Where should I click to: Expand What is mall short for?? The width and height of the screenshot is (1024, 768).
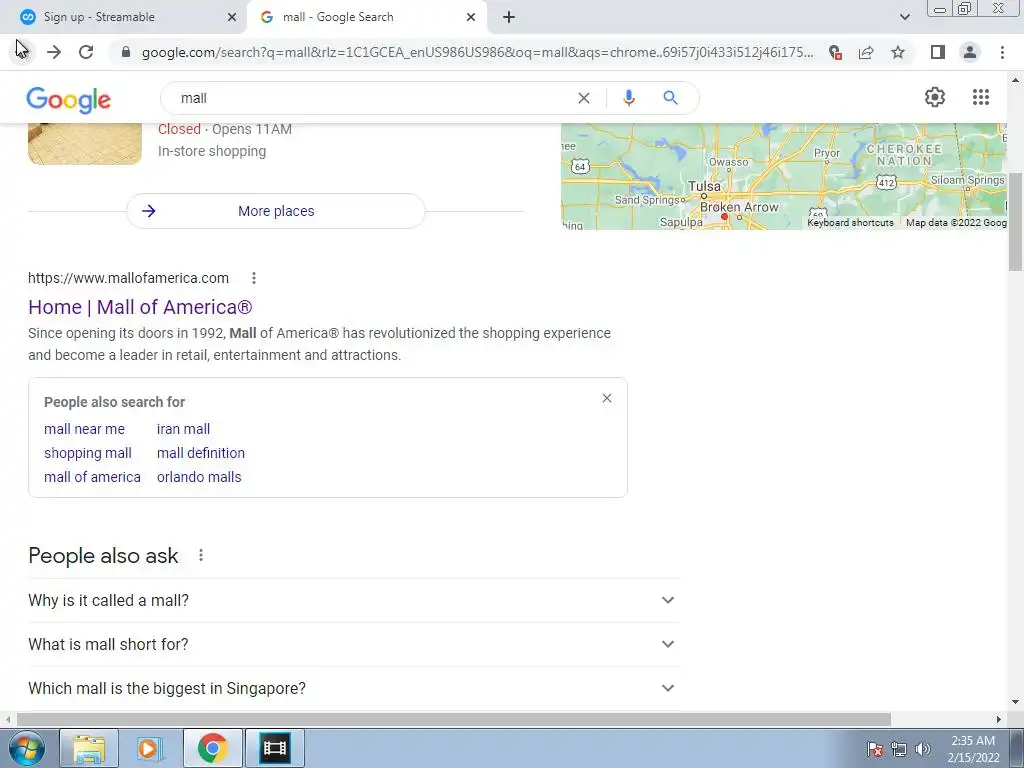(353, 644)
